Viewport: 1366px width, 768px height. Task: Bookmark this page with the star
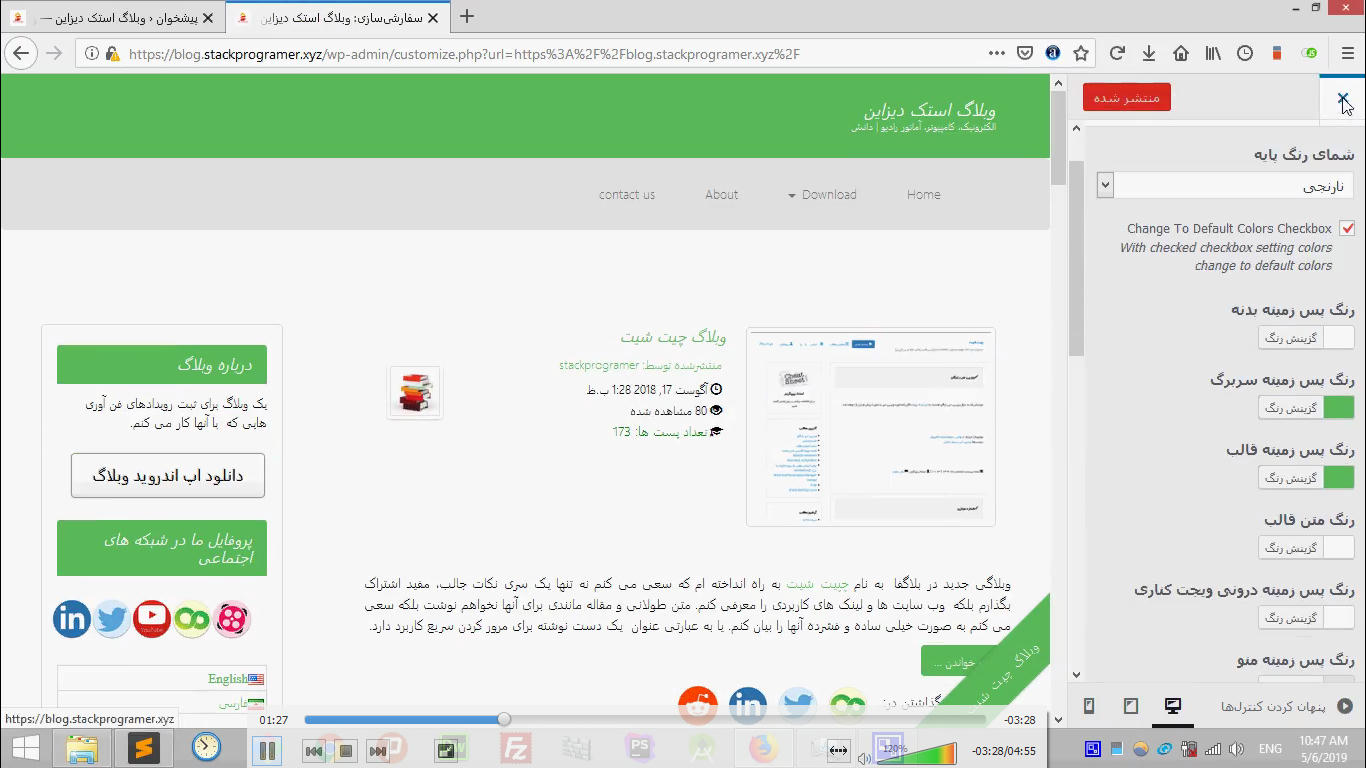pyautogui.click(x=1081, y=54)
